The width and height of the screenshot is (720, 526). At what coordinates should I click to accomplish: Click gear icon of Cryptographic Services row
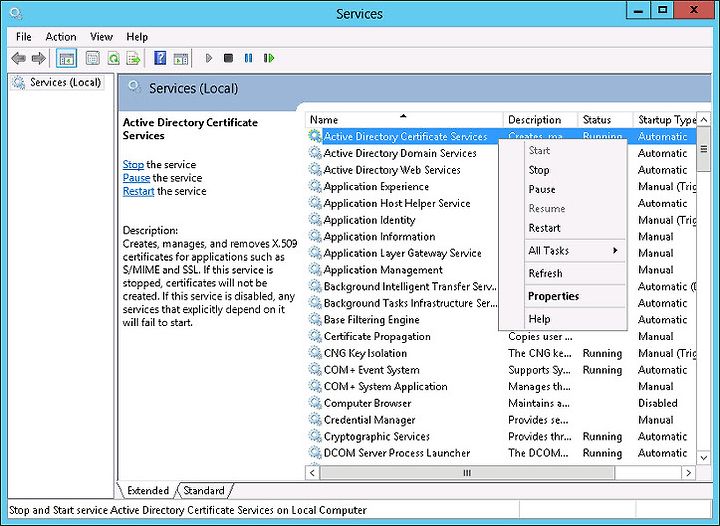click(x=315, y=436)
